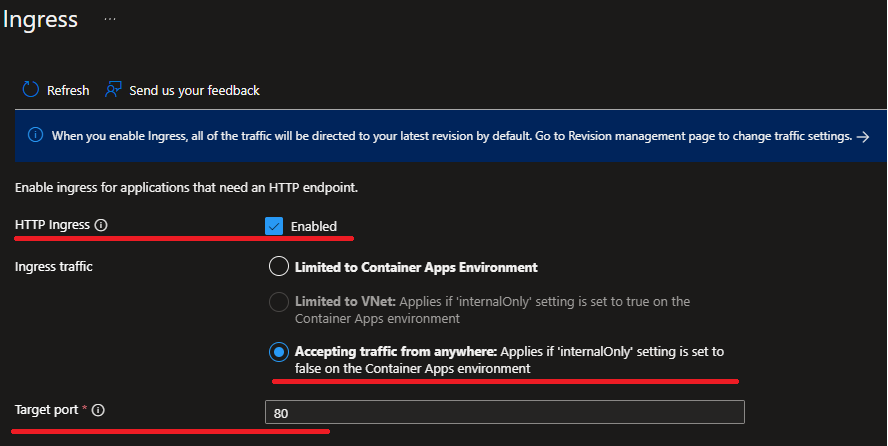Uncheck the HTTP Ingress Enabled checkbox
This screenshot has height=446, width=888.
click(274, 226)
